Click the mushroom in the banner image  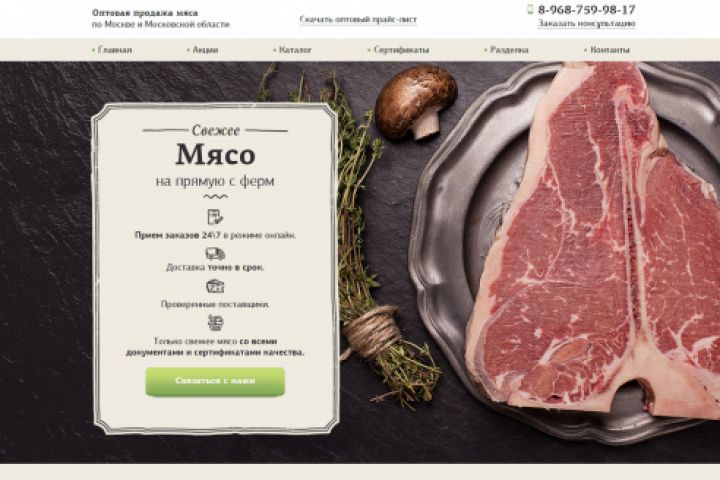click(x=416, y=102)
